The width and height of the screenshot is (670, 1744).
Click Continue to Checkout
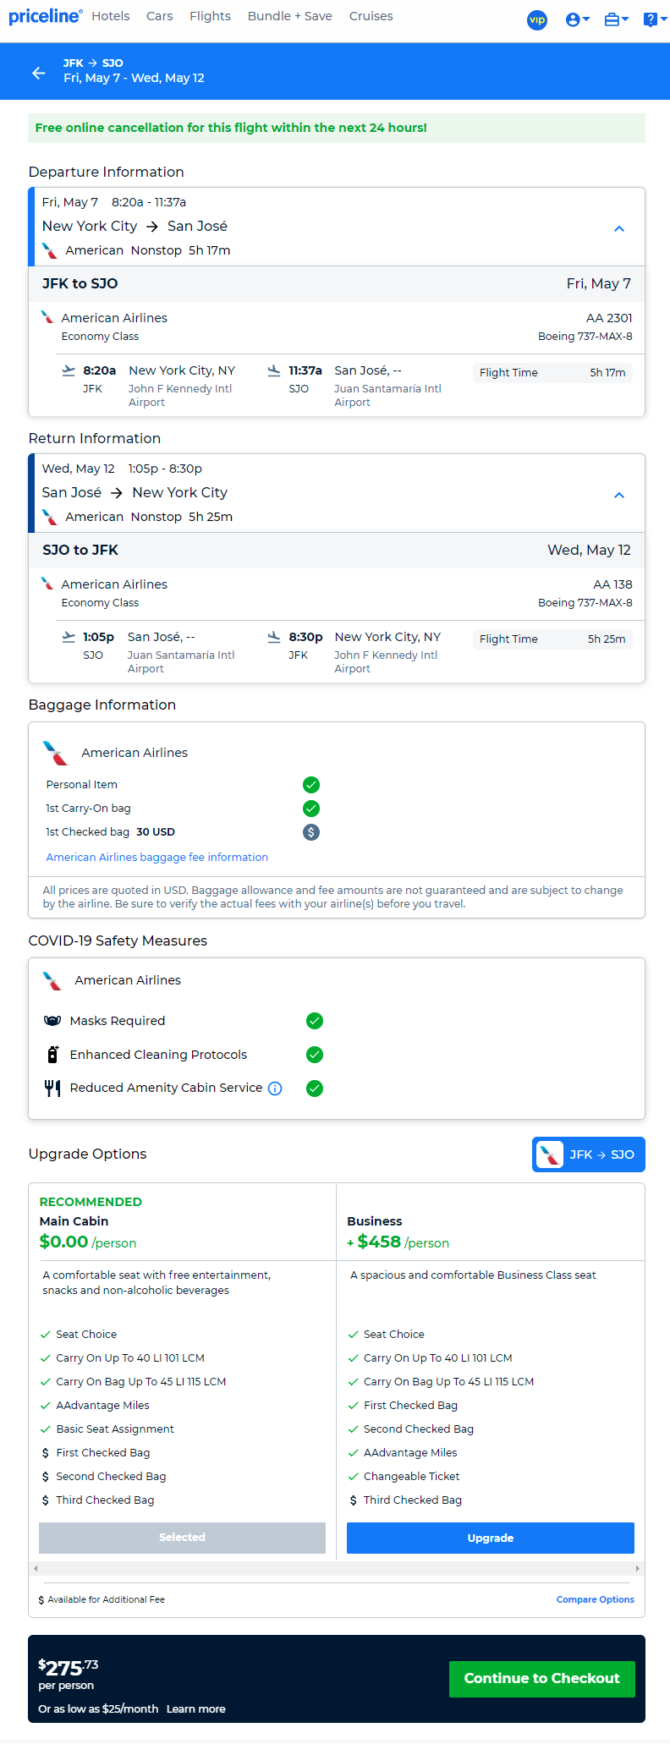542,1678
